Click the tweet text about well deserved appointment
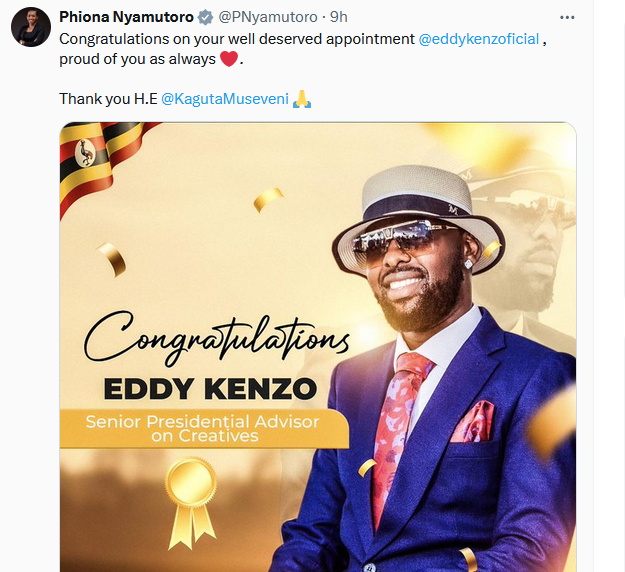Image resolution: width=625 pixels, height=572 pixels. (236, 39)
